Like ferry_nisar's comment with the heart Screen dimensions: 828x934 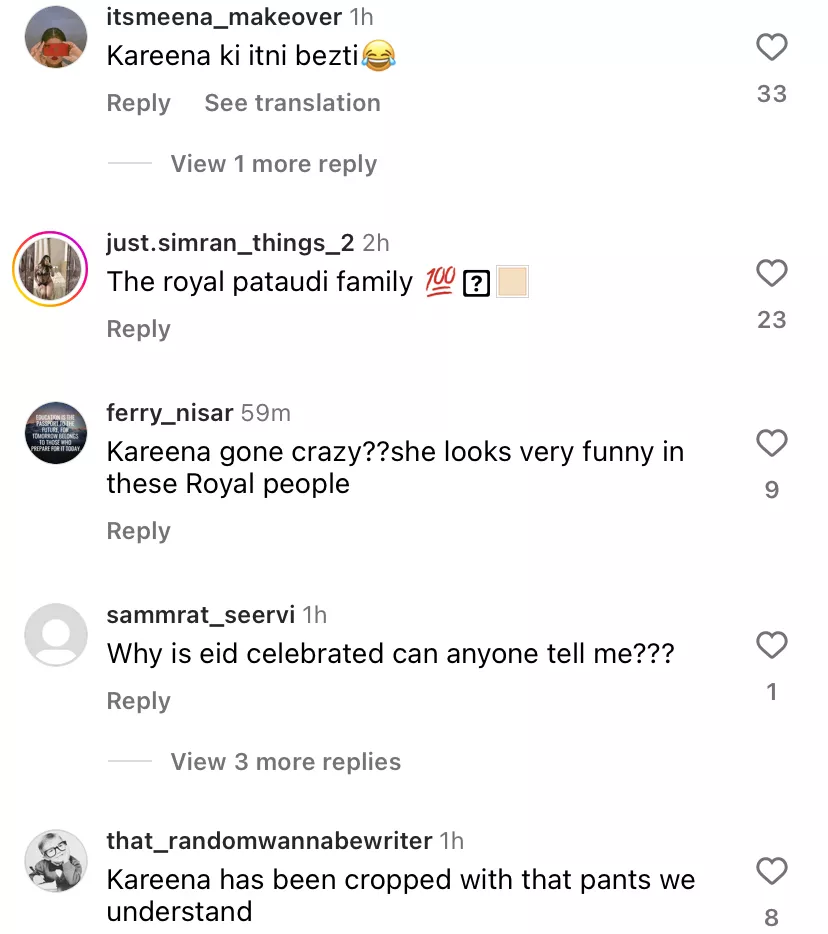[x=771, y=443]
